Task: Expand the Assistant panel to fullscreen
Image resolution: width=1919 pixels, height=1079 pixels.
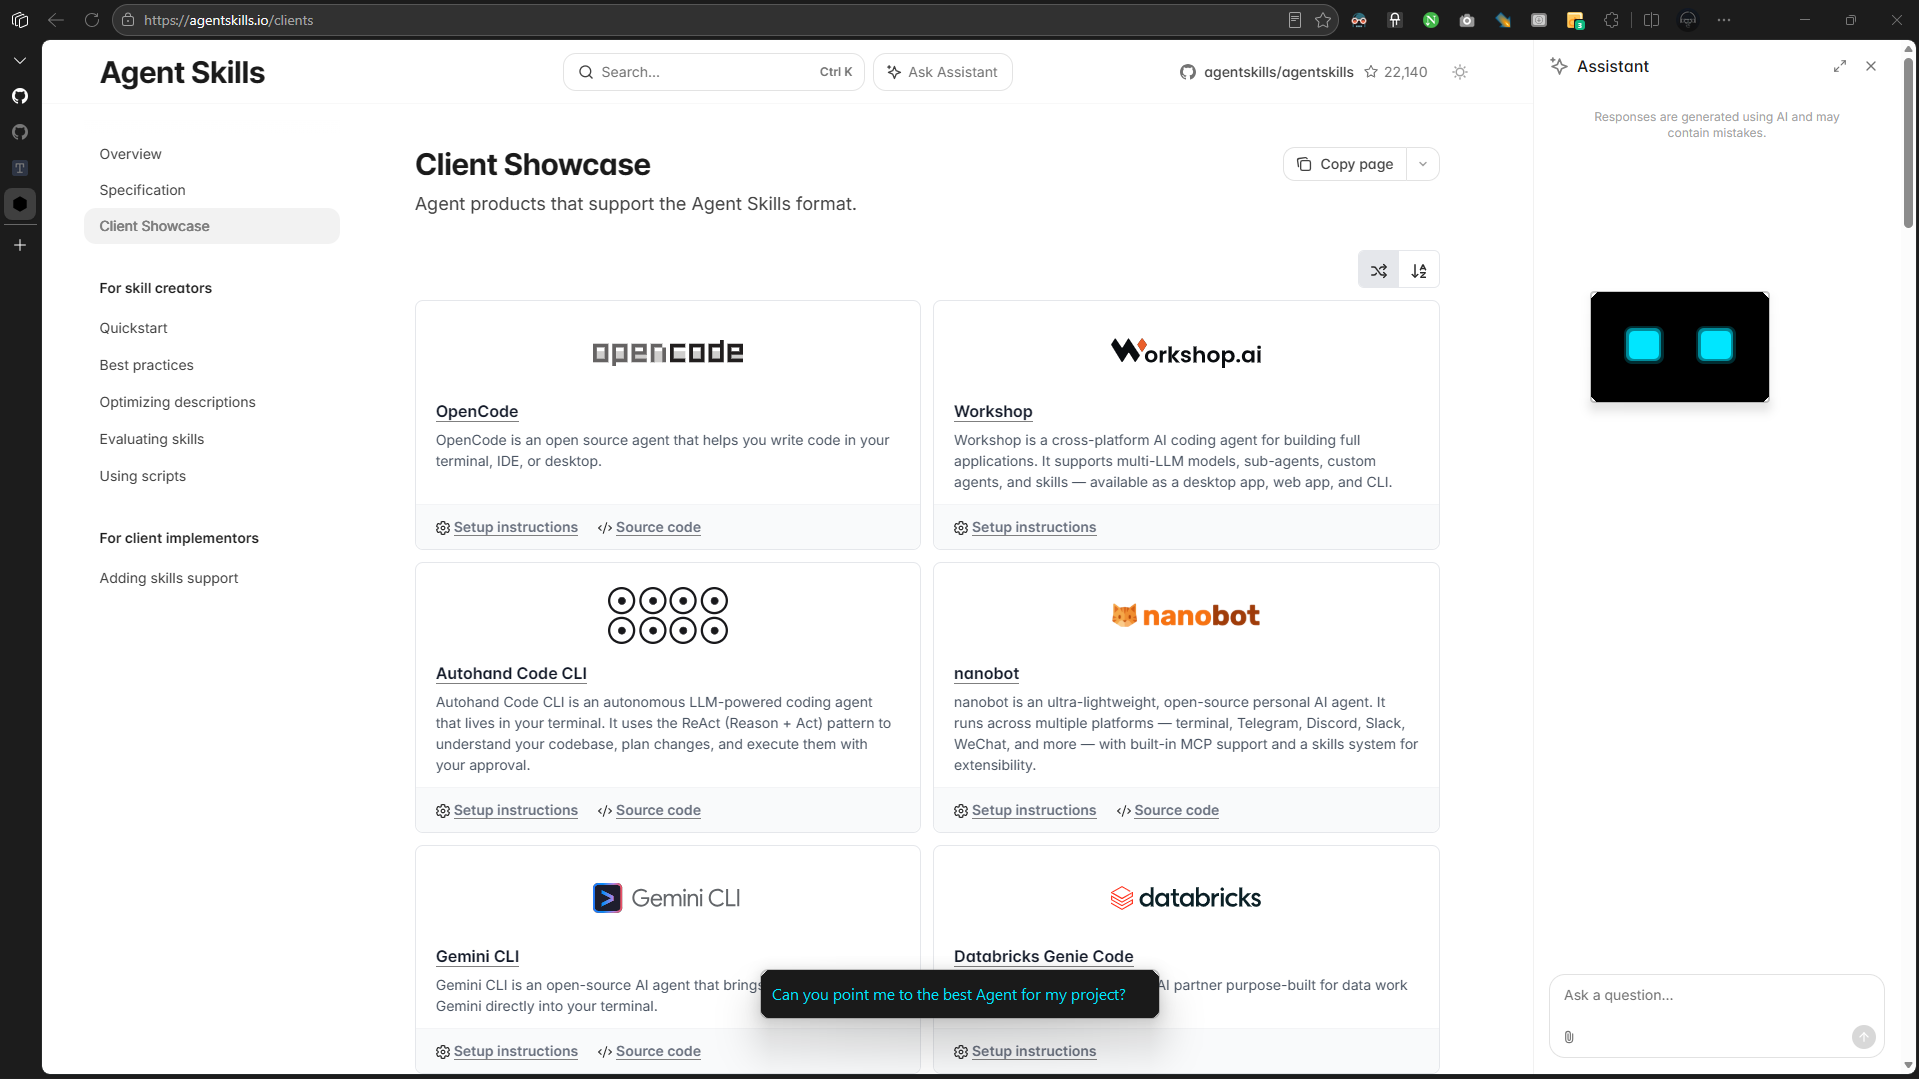Action: [x=1839, y=66]
